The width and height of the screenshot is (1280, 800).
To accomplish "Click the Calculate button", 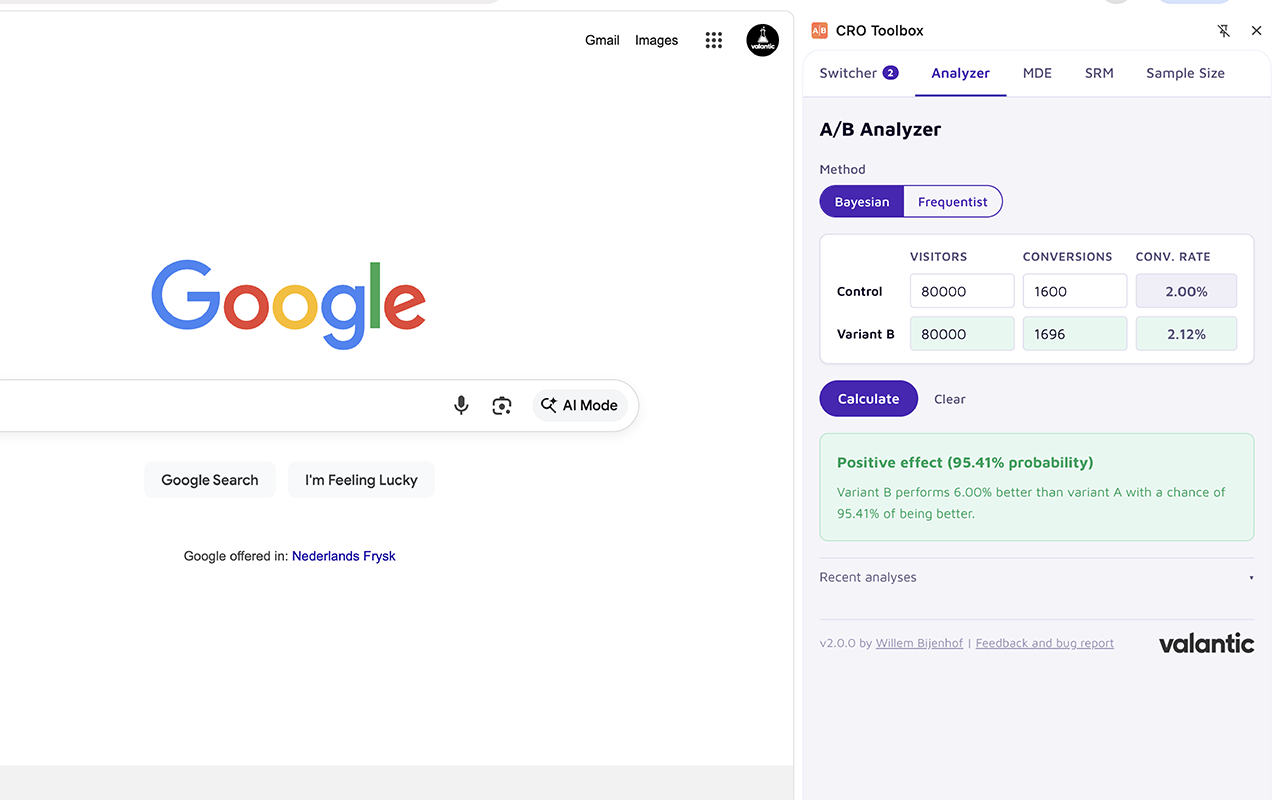I will tap(868, 398).
